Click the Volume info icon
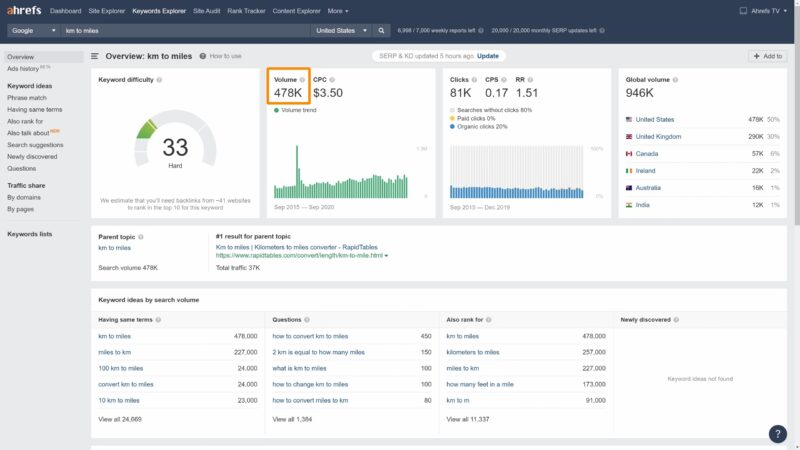Image resolution: width=800 pixels, height=450 pixels. (303, 79)
